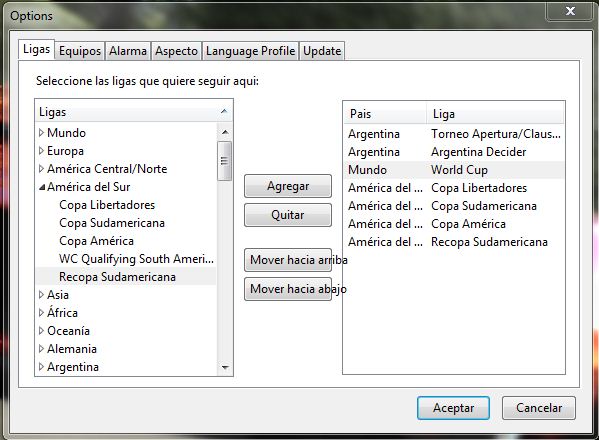
Task: Select Copa Libertadores in the selected list
Action: click(454, 188)
